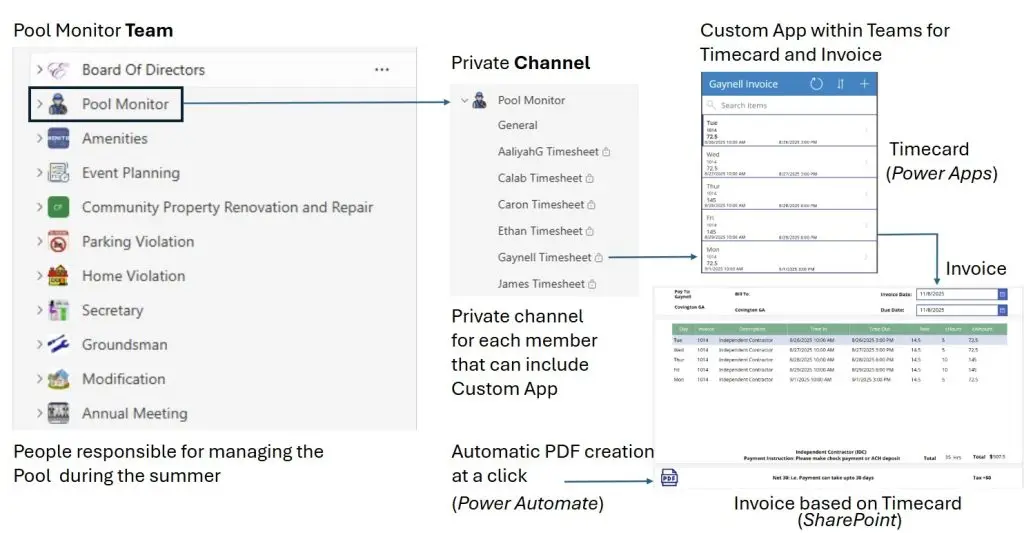Click the Groundsman tools icon
The image size is (1024, 533).
coord(58,344)
